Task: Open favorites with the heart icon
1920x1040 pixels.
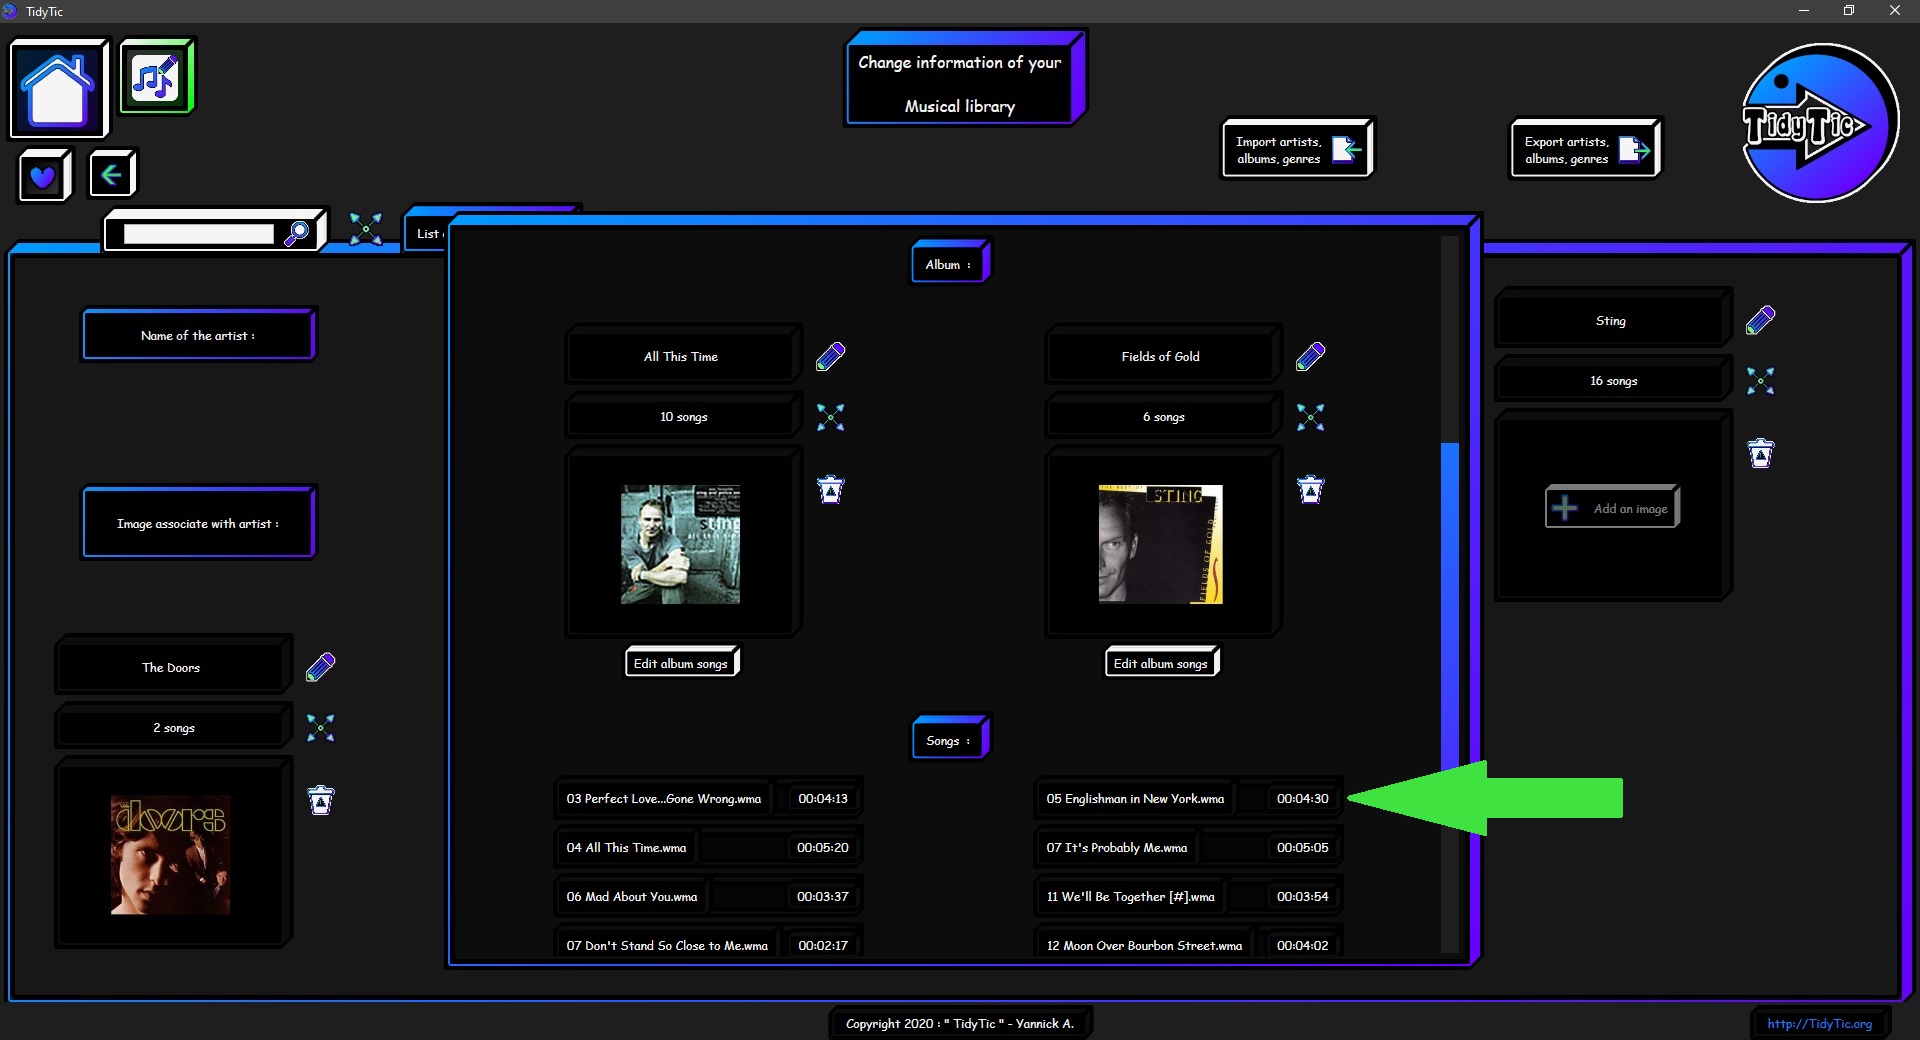Action: click(x=43, y=177)
